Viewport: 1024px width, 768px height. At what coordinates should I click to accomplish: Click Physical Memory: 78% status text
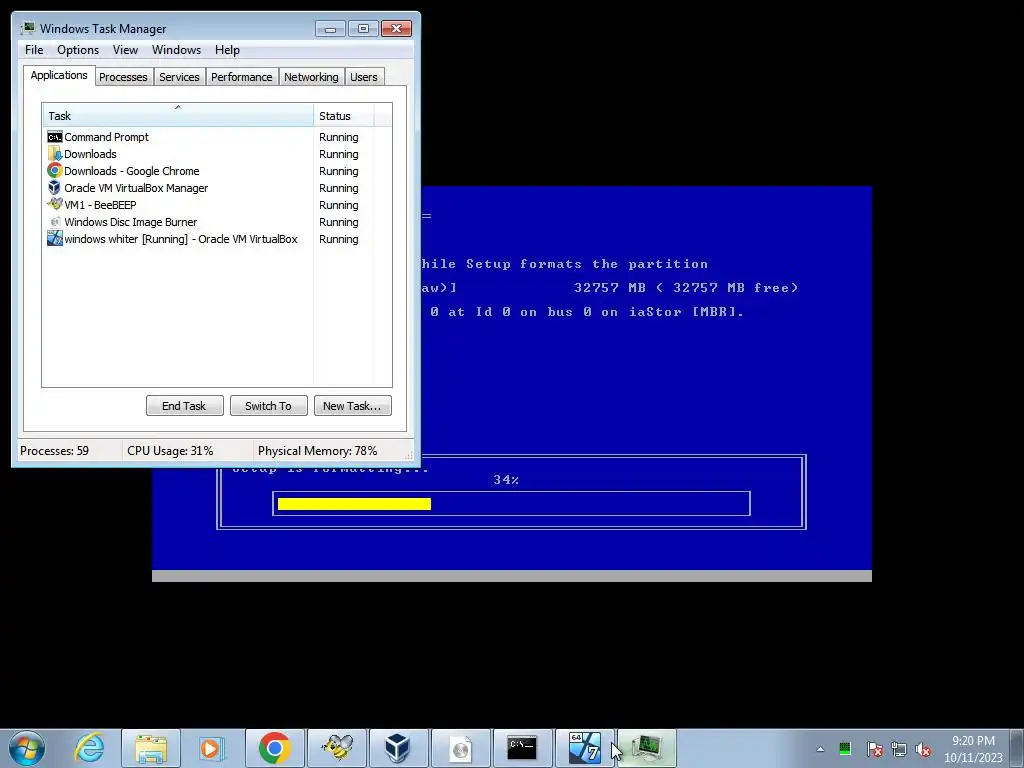[317, 451]
